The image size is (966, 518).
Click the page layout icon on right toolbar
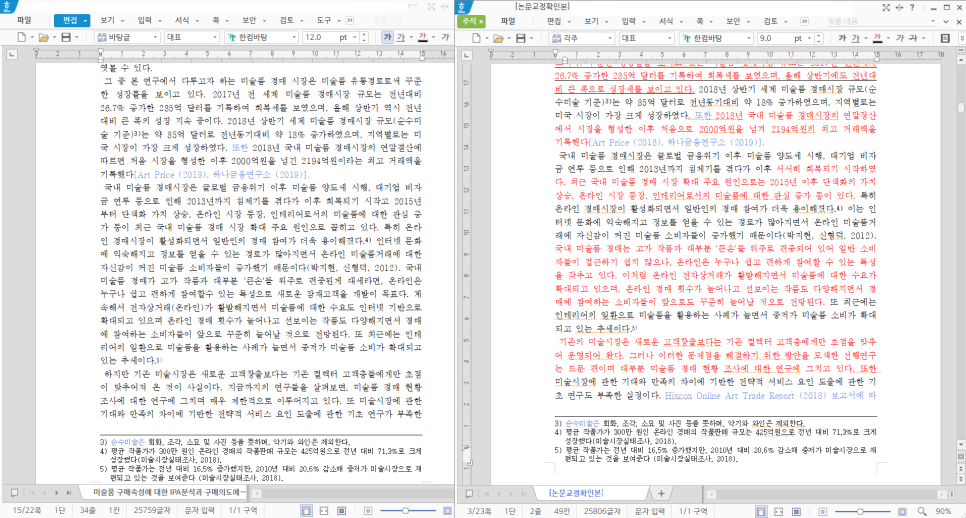coord(946,38)
